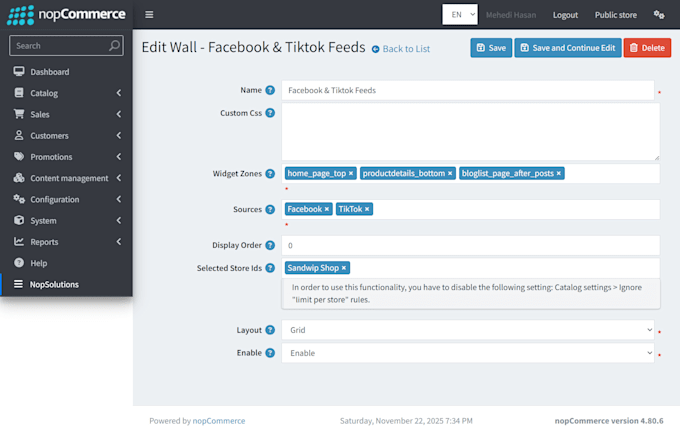
Task: Click the Display Order input
Action: click(x=471, y=246)
